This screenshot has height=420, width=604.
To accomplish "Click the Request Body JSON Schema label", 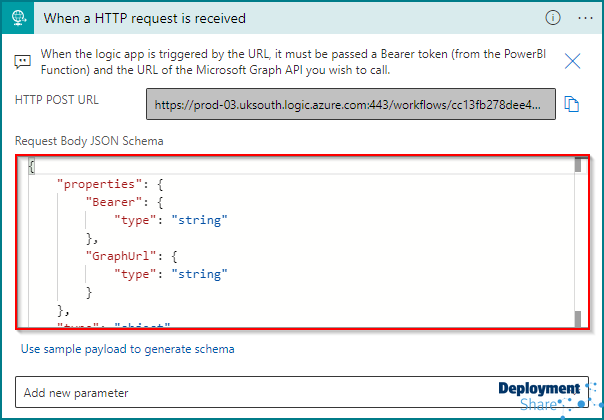I will 89,141.
